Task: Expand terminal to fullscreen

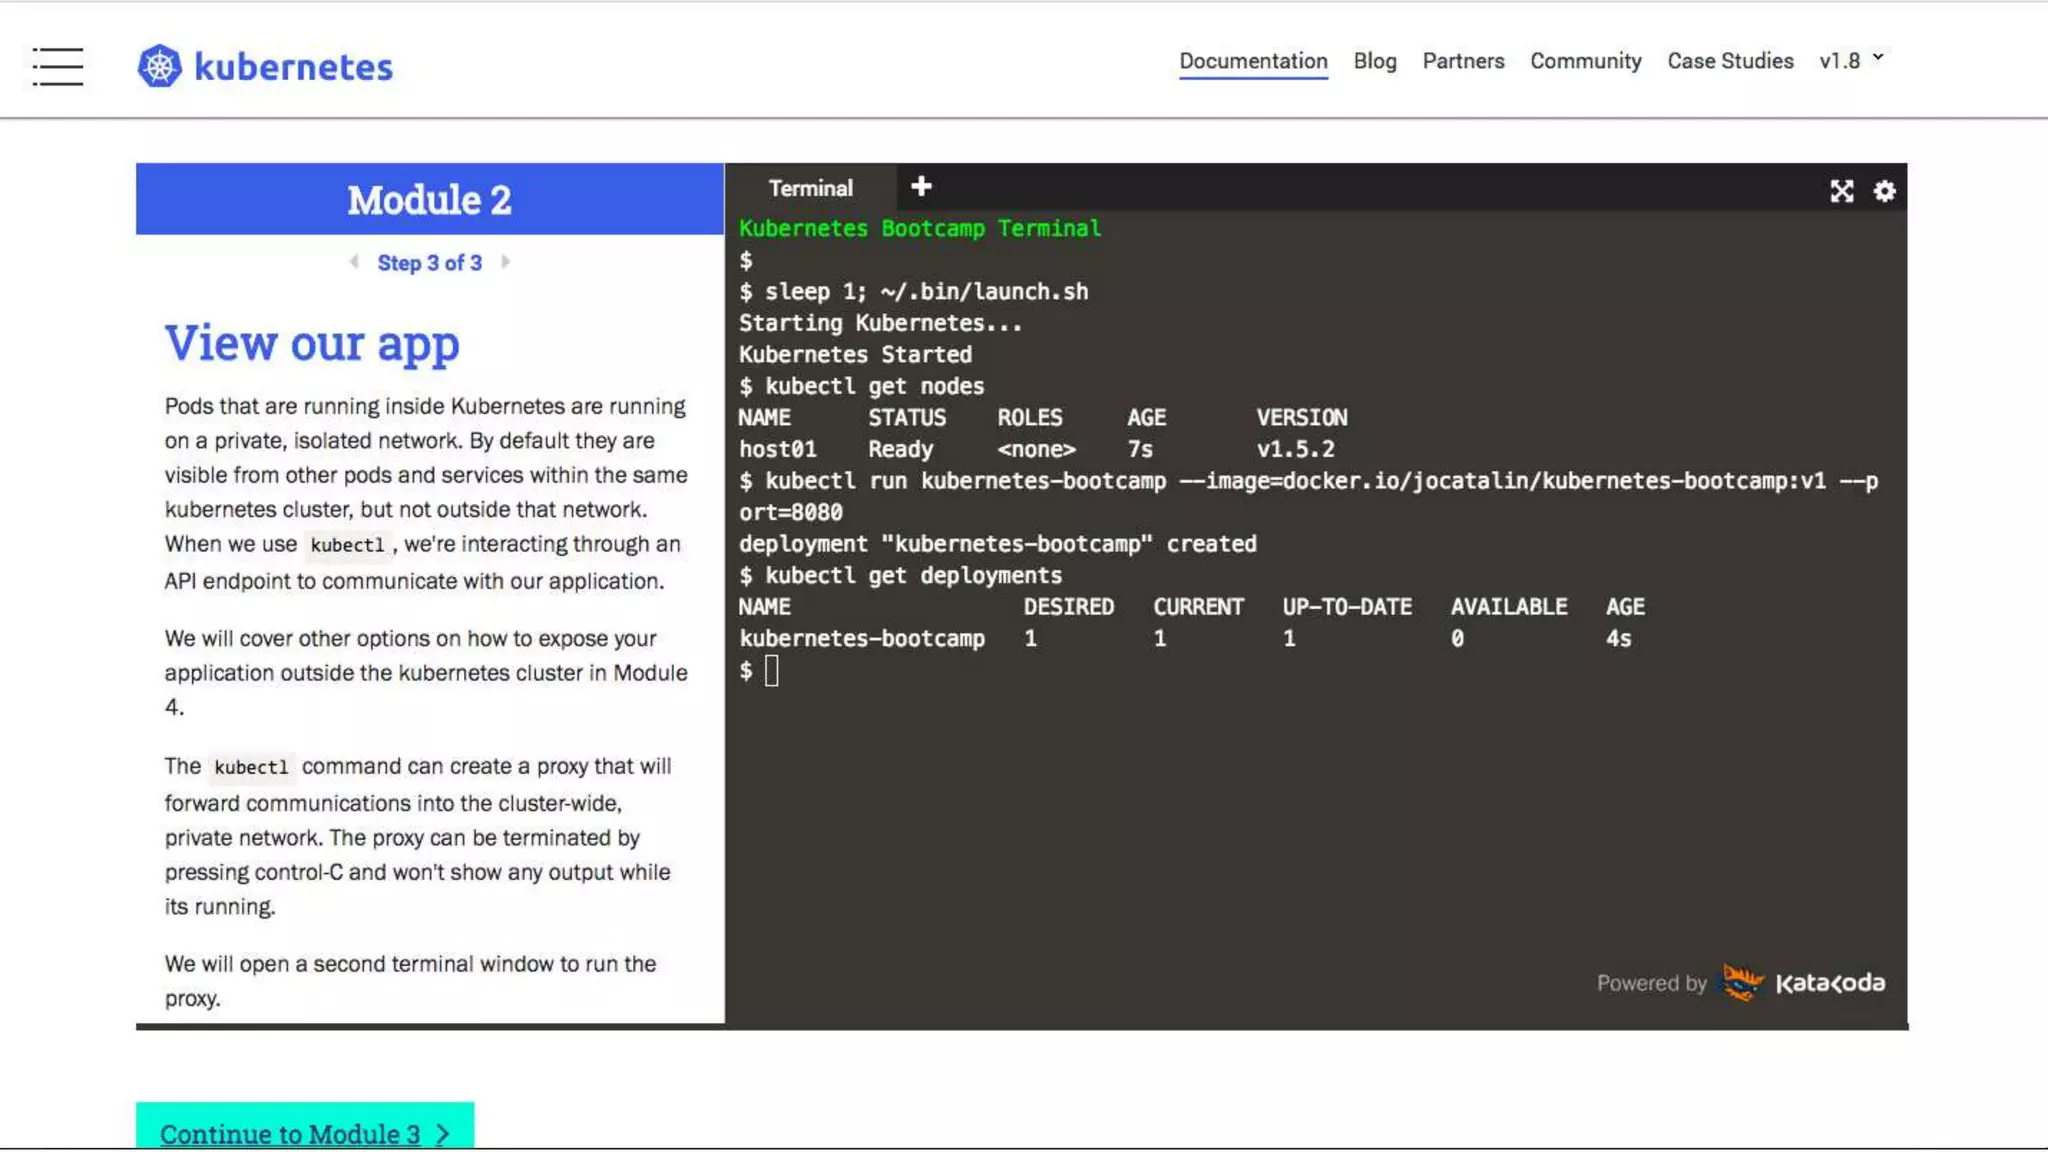Action: [x=1841, y=191]
